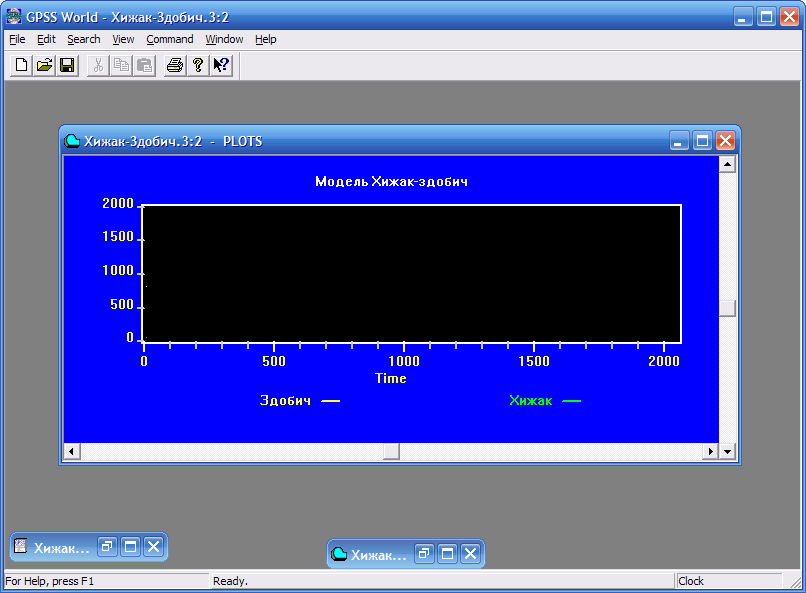
Task: Click the y-axis value 1000
Action: pos(118,270)
